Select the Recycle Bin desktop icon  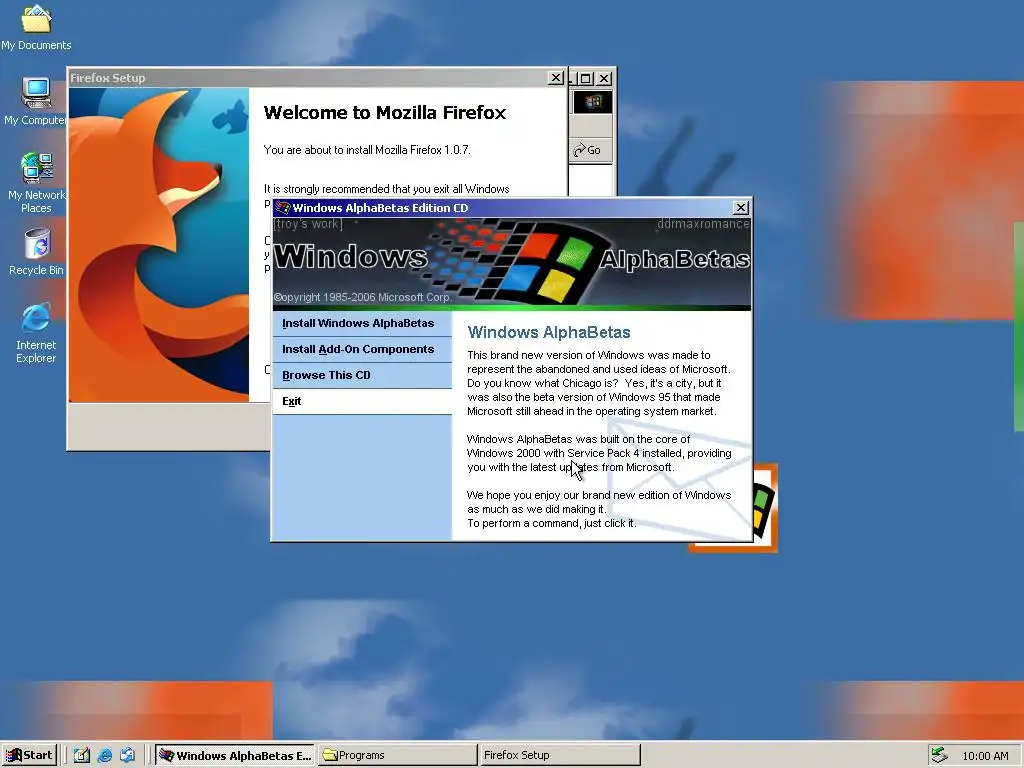[x=37, y=251]
